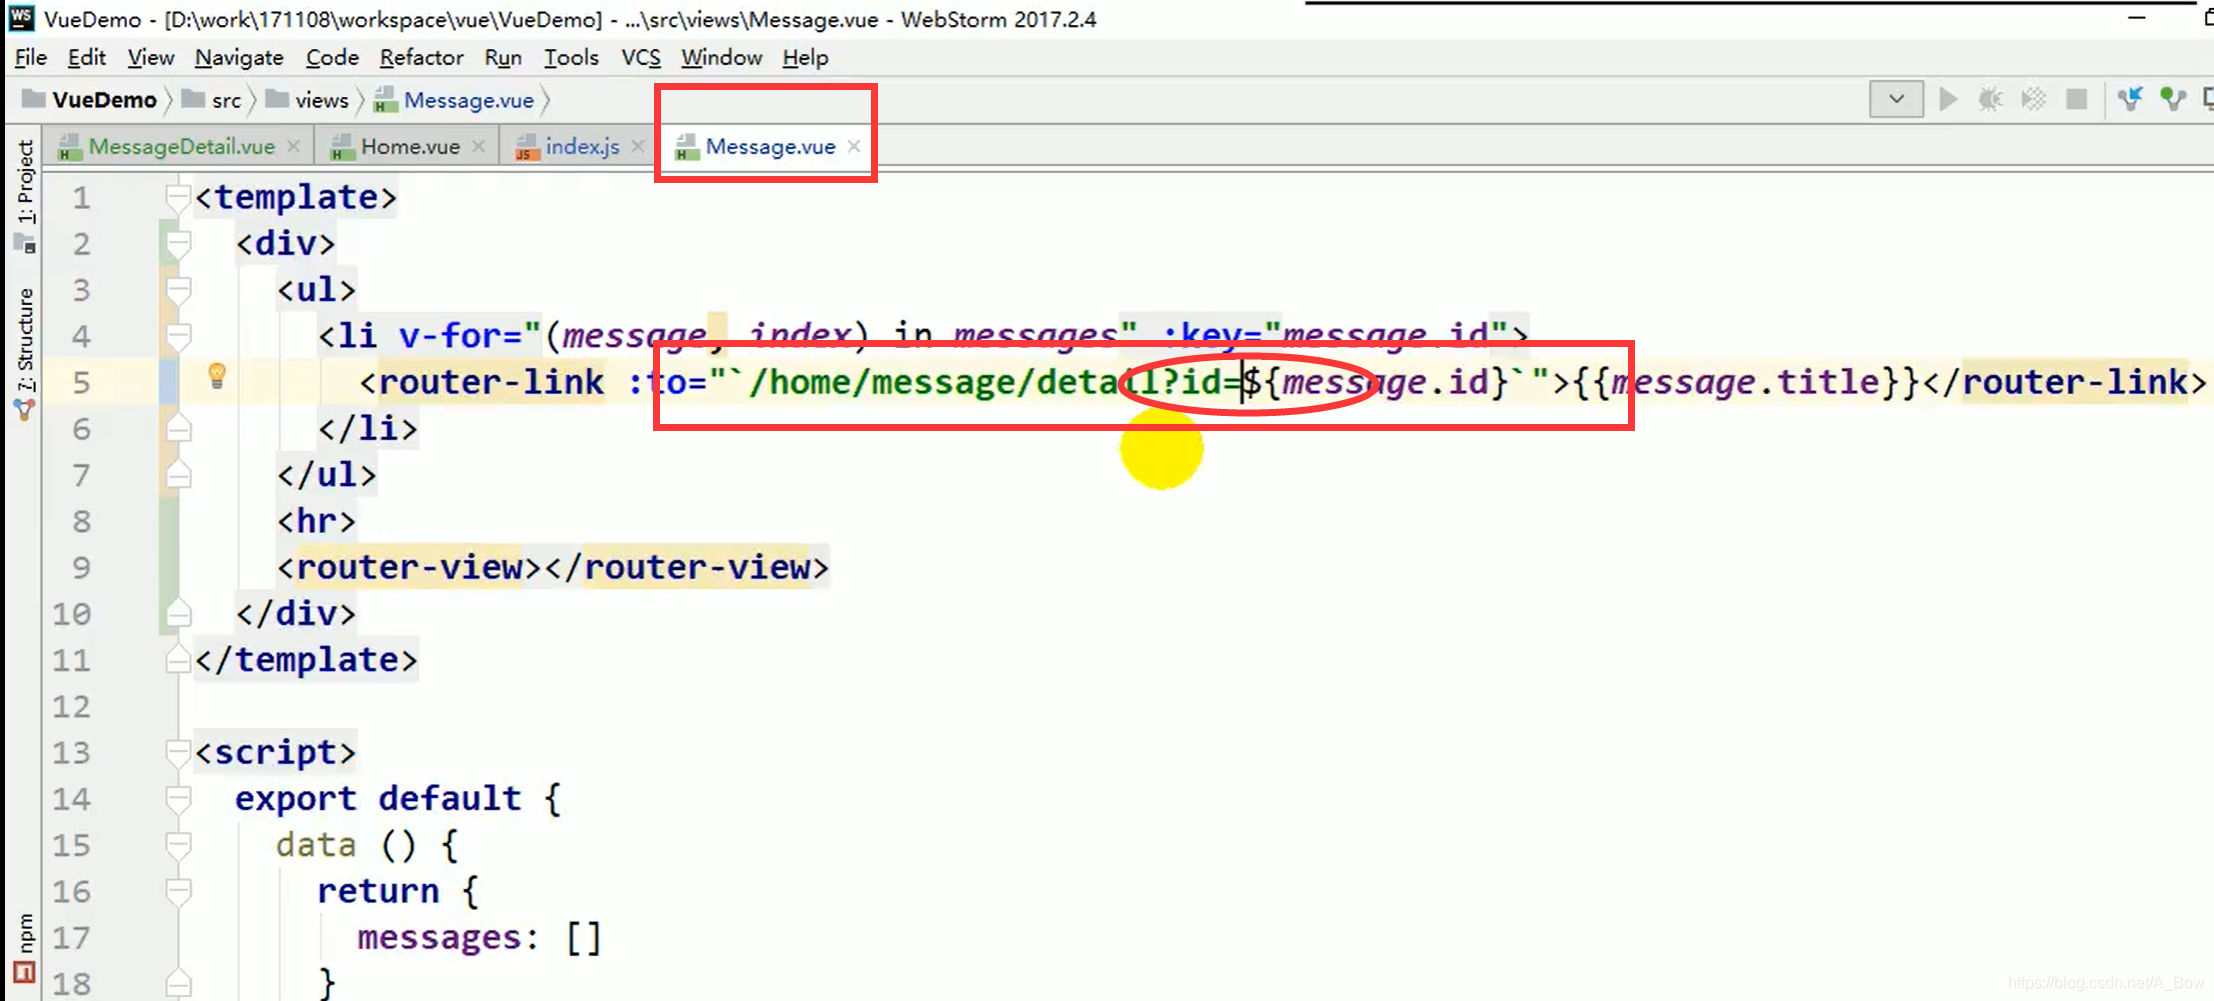
Task: Minimize the WebStorm window
Action: pos(2137,18)
